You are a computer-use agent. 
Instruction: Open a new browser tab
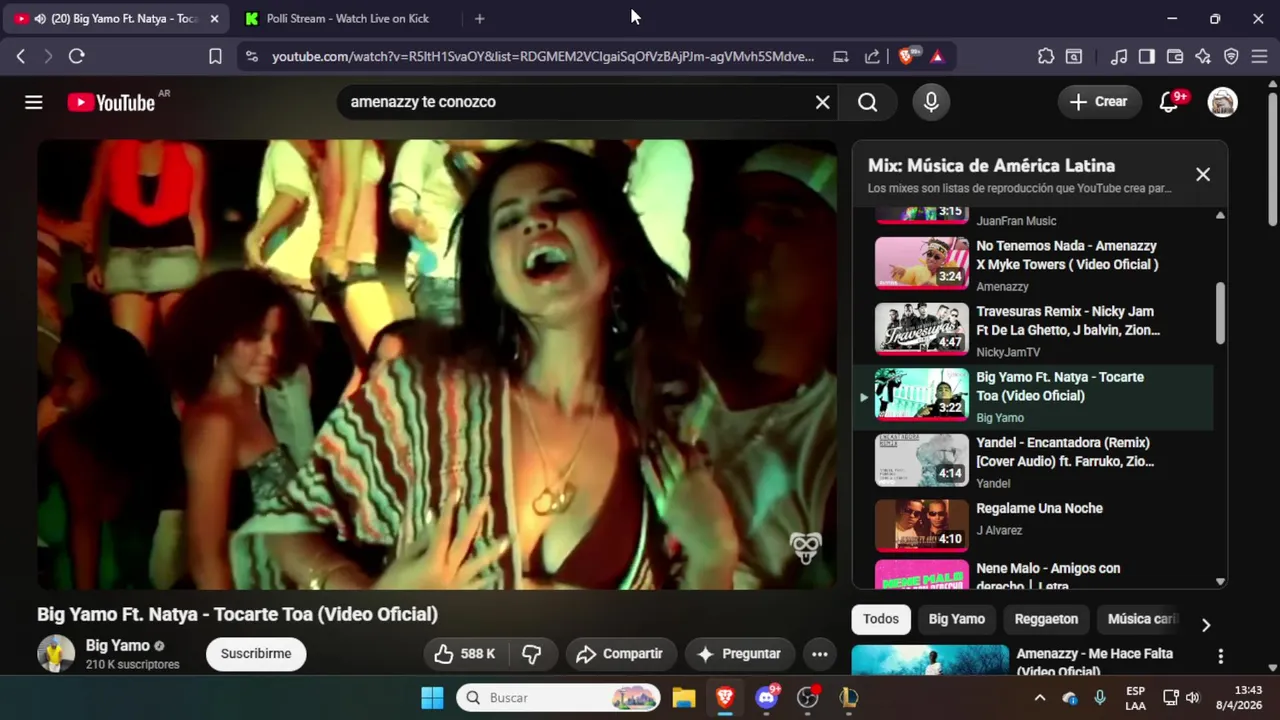479,19
